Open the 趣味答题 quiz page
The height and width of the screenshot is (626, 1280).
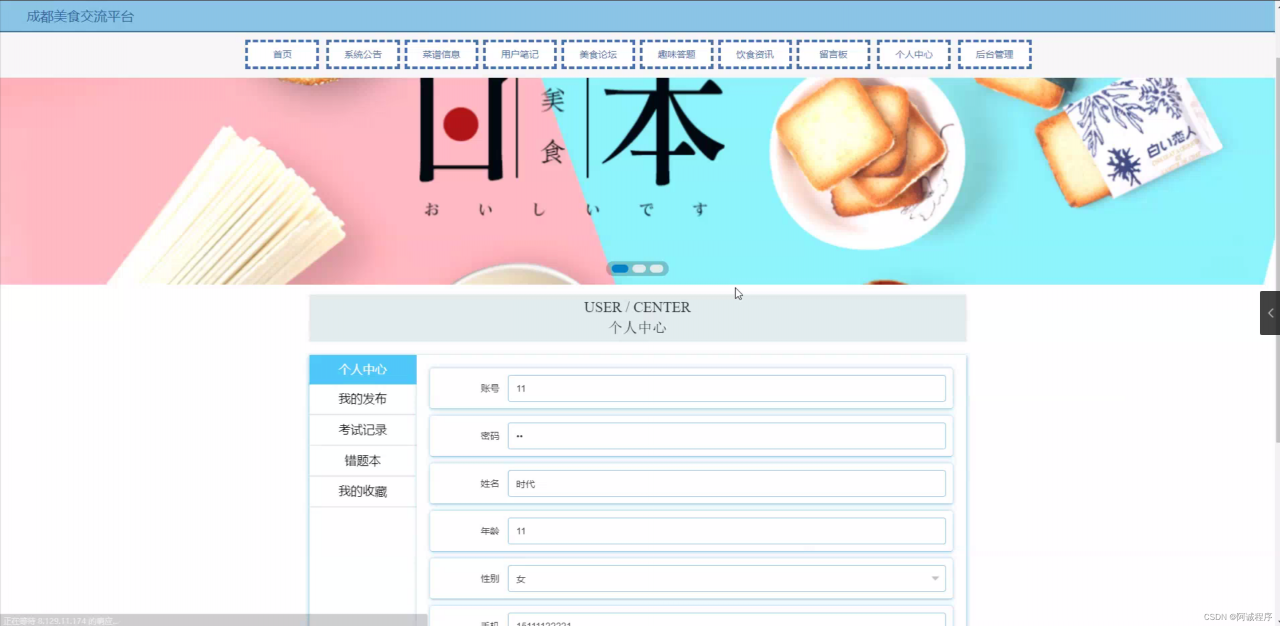click(x=676, y=54)
